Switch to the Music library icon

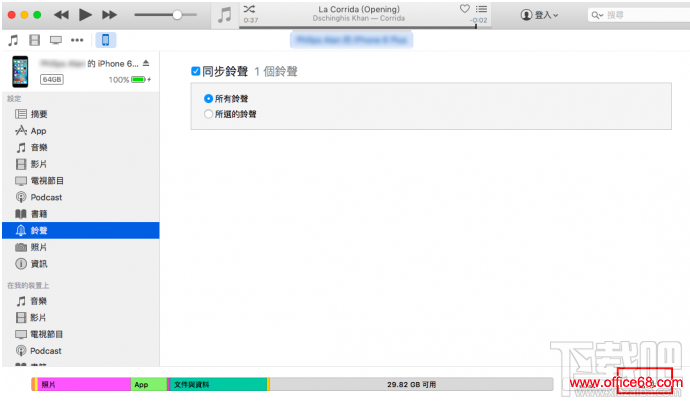tap(13, 40)
